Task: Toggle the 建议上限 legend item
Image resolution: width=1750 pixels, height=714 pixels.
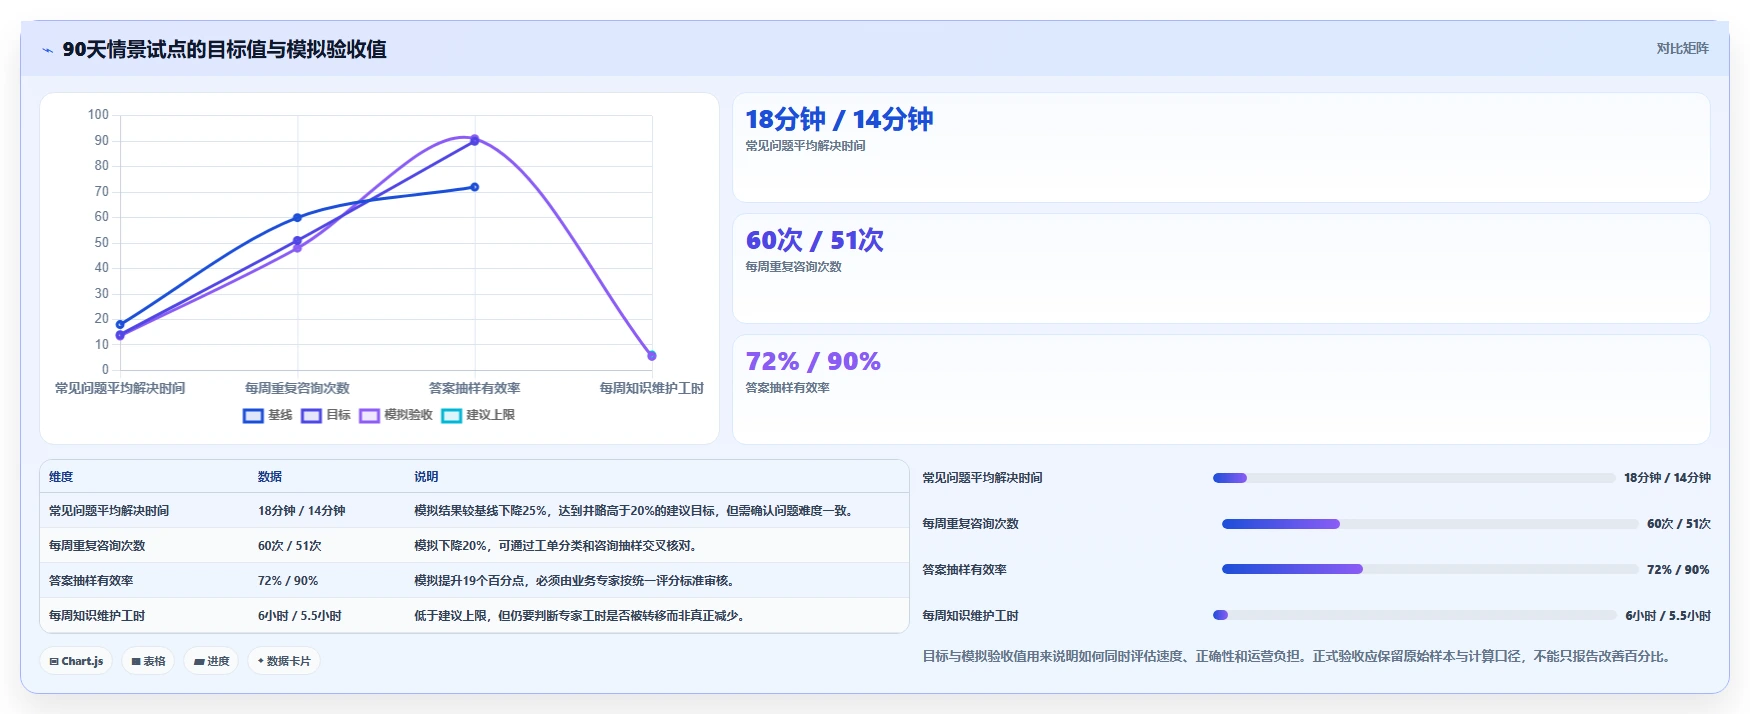Action: 478,415
